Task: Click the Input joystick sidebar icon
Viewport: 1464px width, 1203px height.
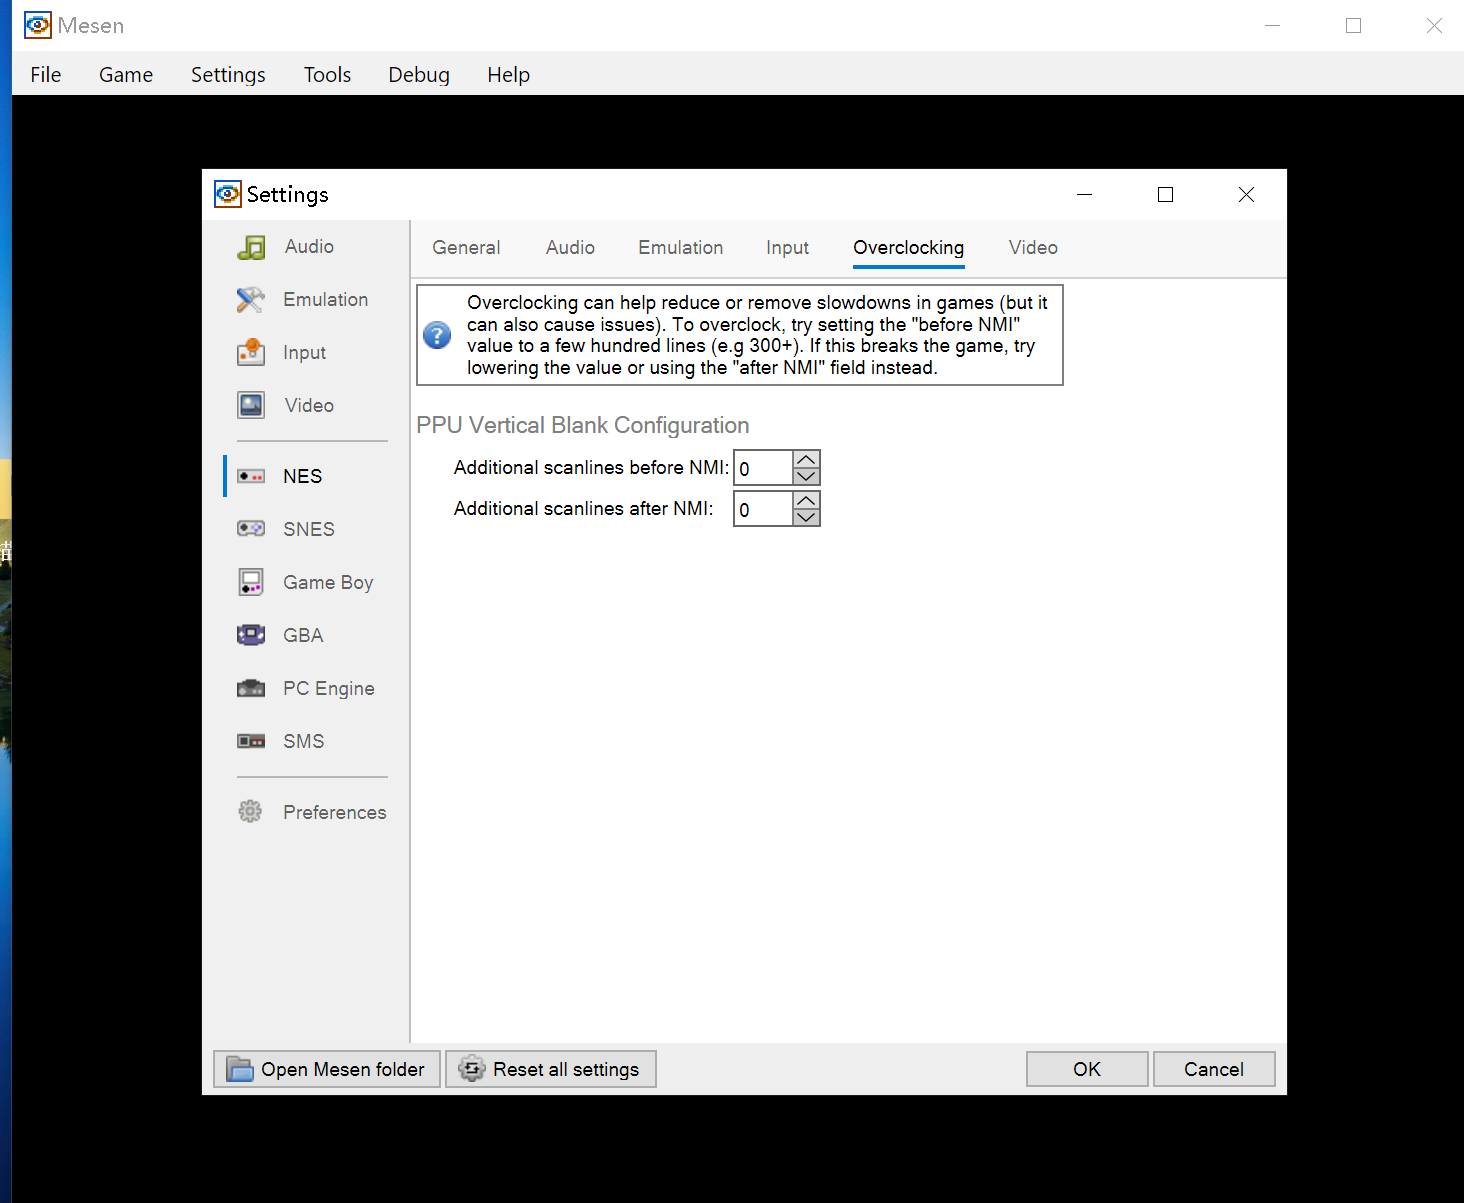Action: pos(251,353)
